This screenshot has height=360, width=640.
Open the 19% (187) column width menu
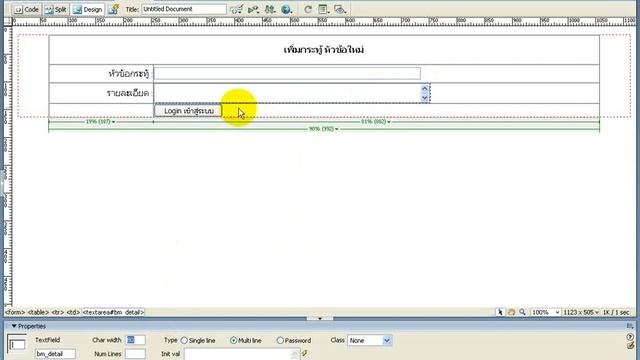[x=100, y=122]
